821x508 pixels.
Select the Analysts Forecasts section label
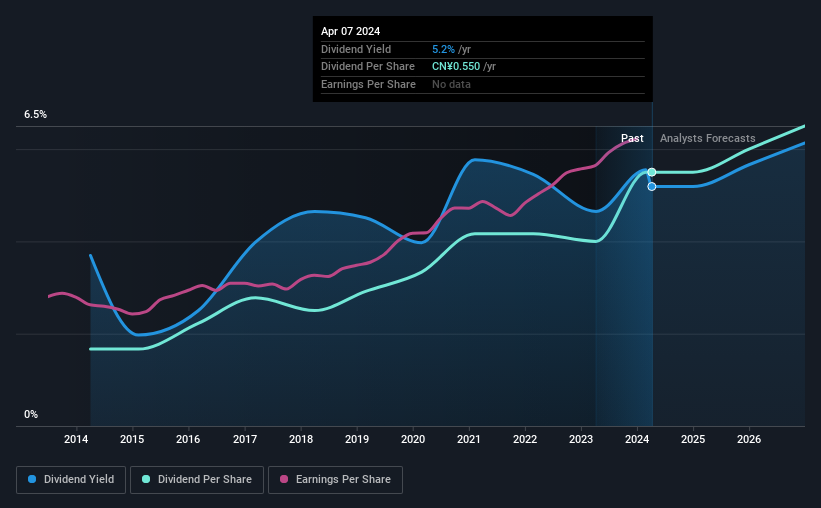pos(707,138)
